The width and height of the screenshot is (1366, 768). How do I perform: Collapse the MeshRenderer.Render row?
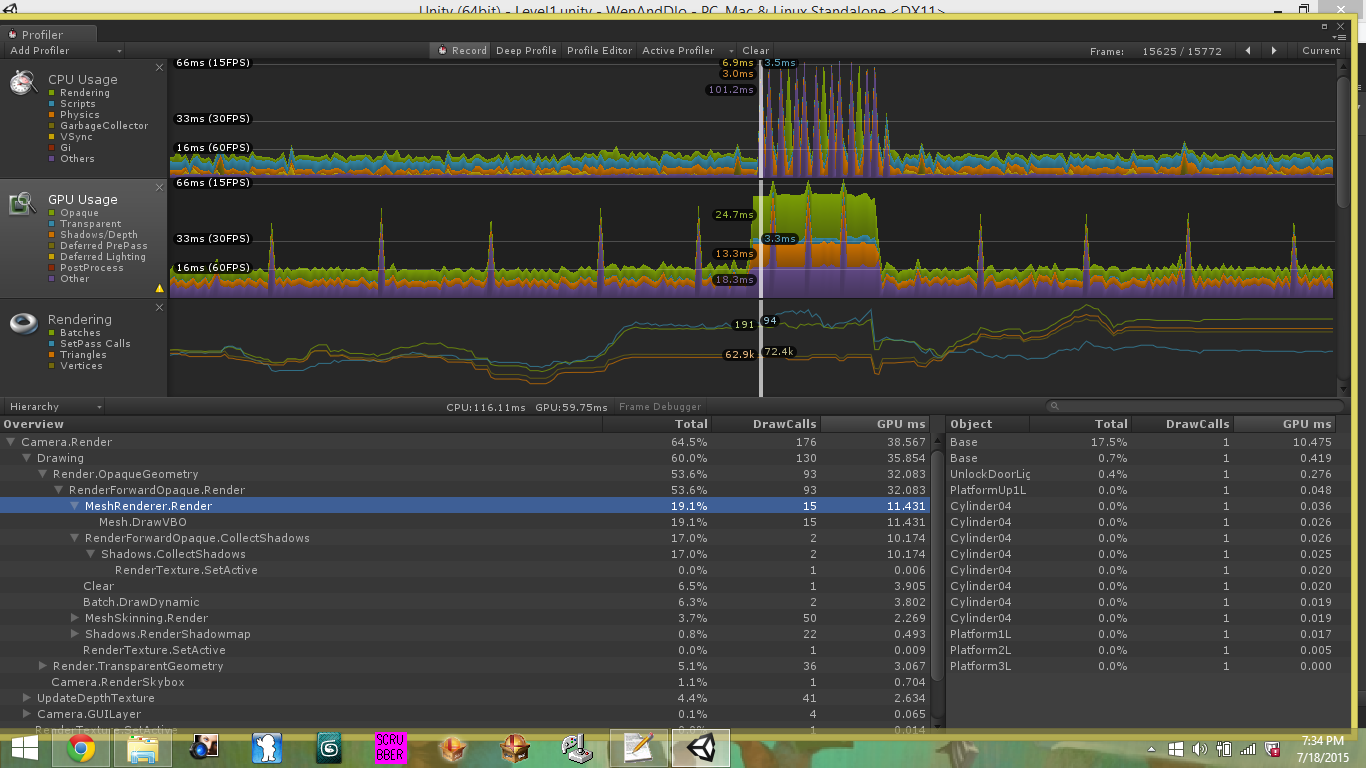(75, 506)
